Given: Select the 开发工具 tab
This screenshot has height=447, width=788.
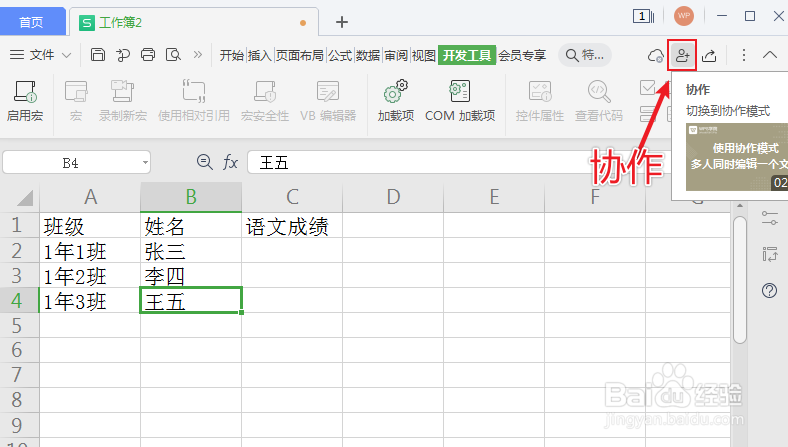Looking at the screenshot, I should pos(467,55).
